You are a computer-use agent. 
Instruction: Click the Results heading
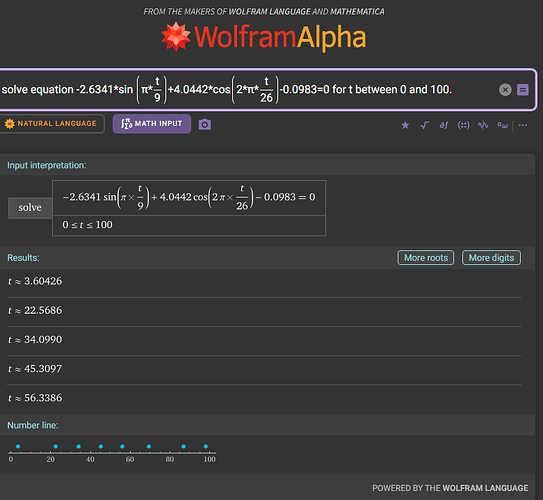click(23, 258)
